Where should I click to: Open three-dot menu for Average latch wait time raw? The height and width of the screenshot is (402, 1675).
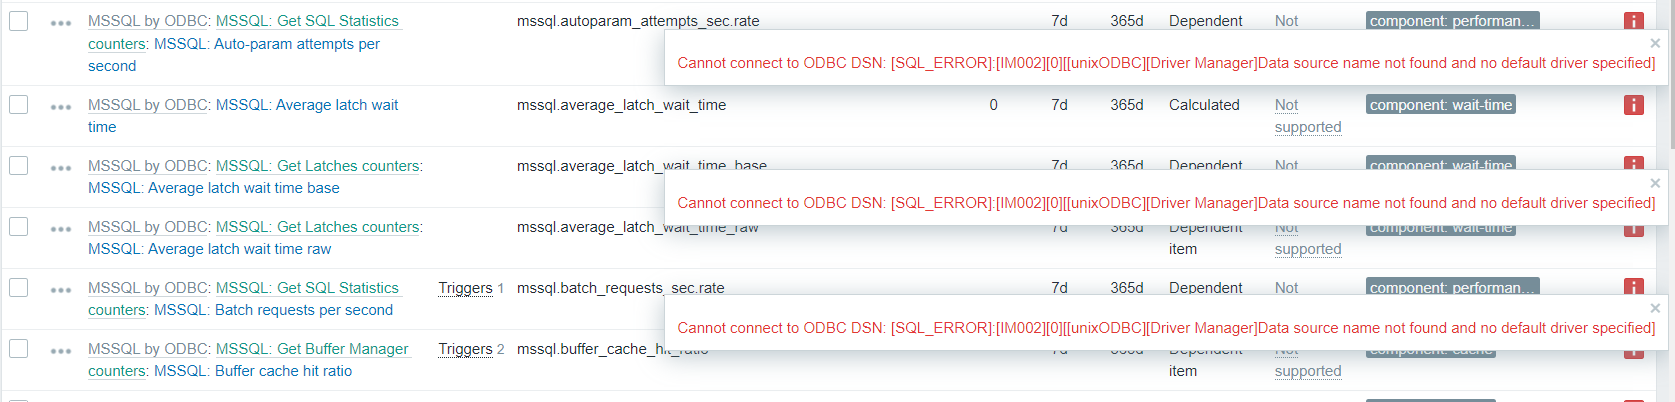(x=61, y=228)
